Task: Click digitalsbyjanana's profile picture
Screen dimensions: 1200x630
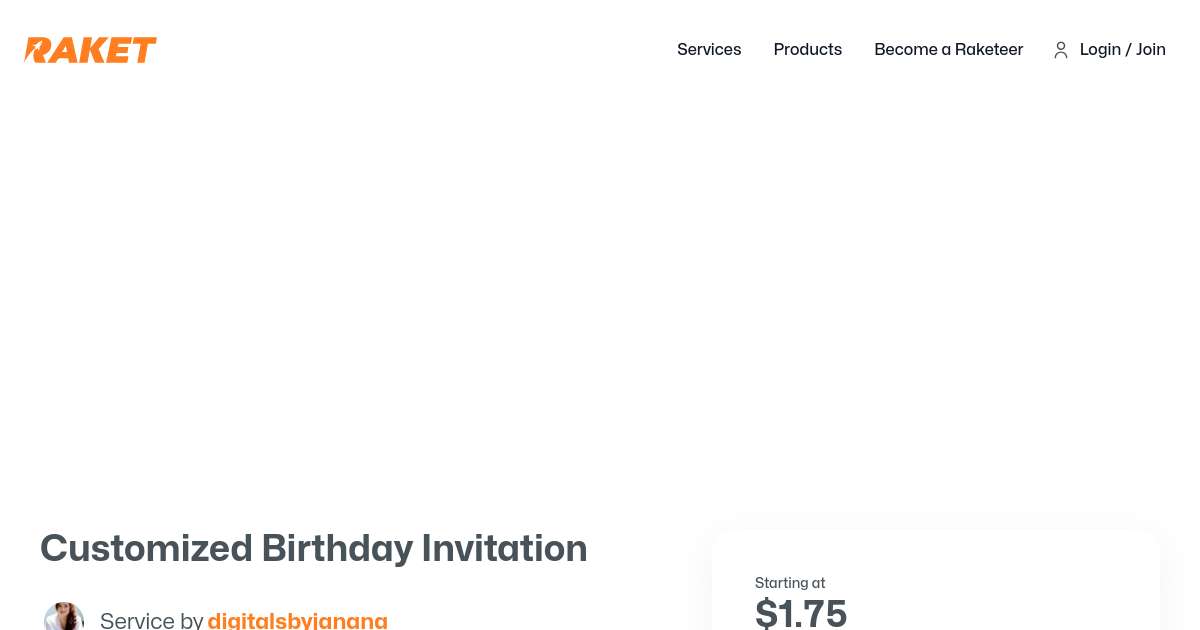Action: click(64, 616)
